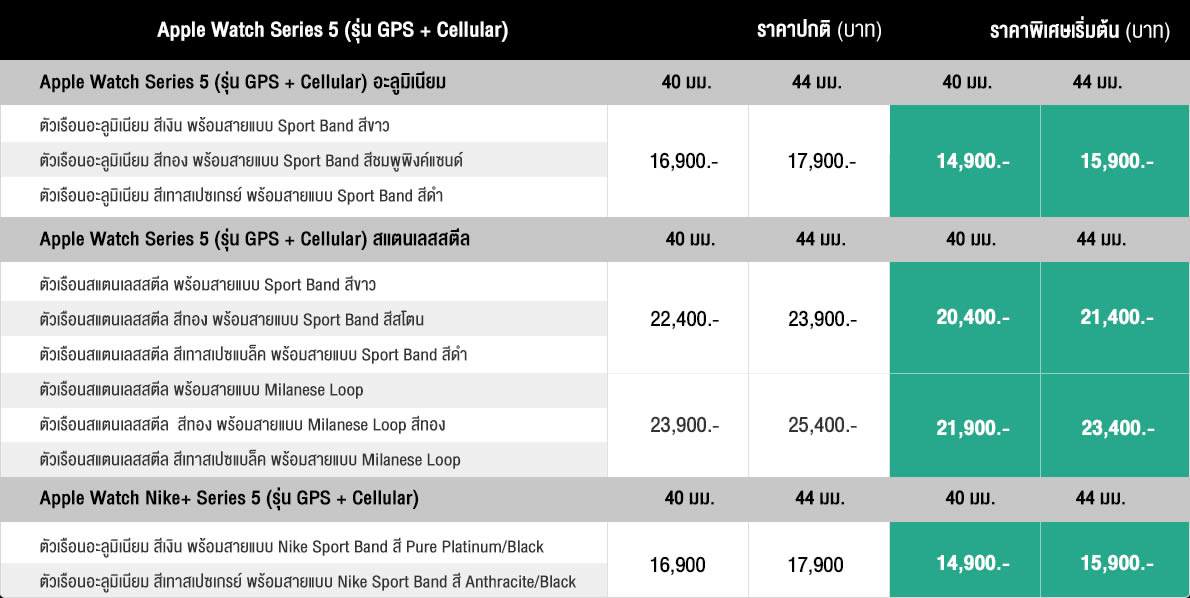1190x598 pixels.
Task: Select the gold stainless Milanese Loop row
Action: coord(243,425)
